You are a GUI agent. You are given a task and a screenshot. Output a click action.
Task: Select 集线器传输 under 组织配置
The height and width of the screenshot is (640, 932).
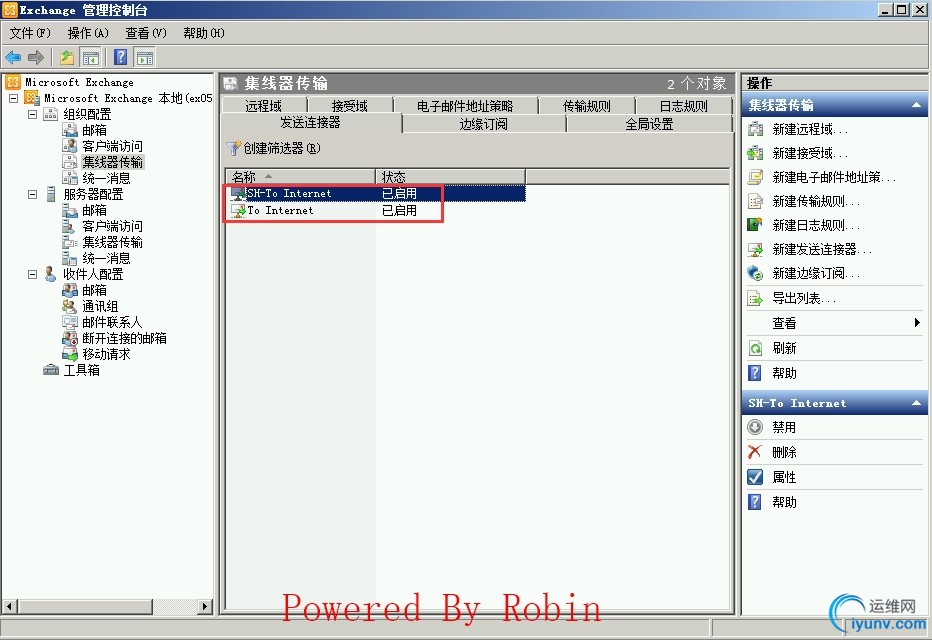(x=112, y=162)
